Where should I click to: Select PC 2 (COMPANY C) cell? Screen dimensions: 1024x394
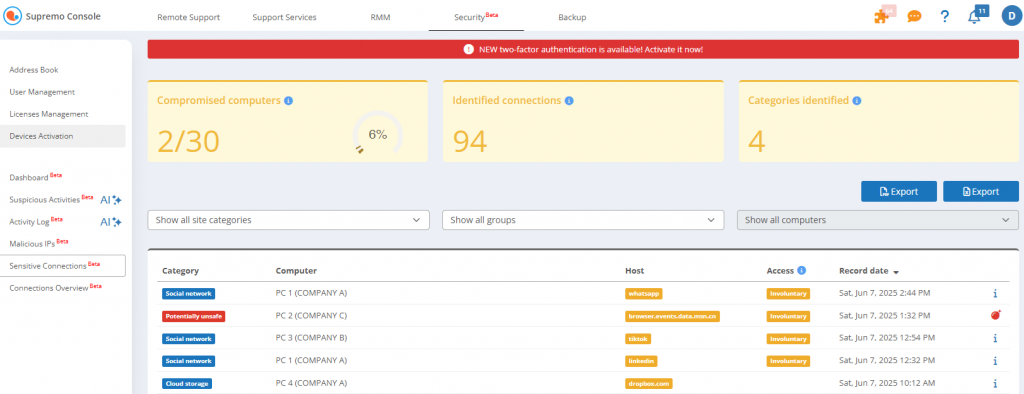point(311,316)
